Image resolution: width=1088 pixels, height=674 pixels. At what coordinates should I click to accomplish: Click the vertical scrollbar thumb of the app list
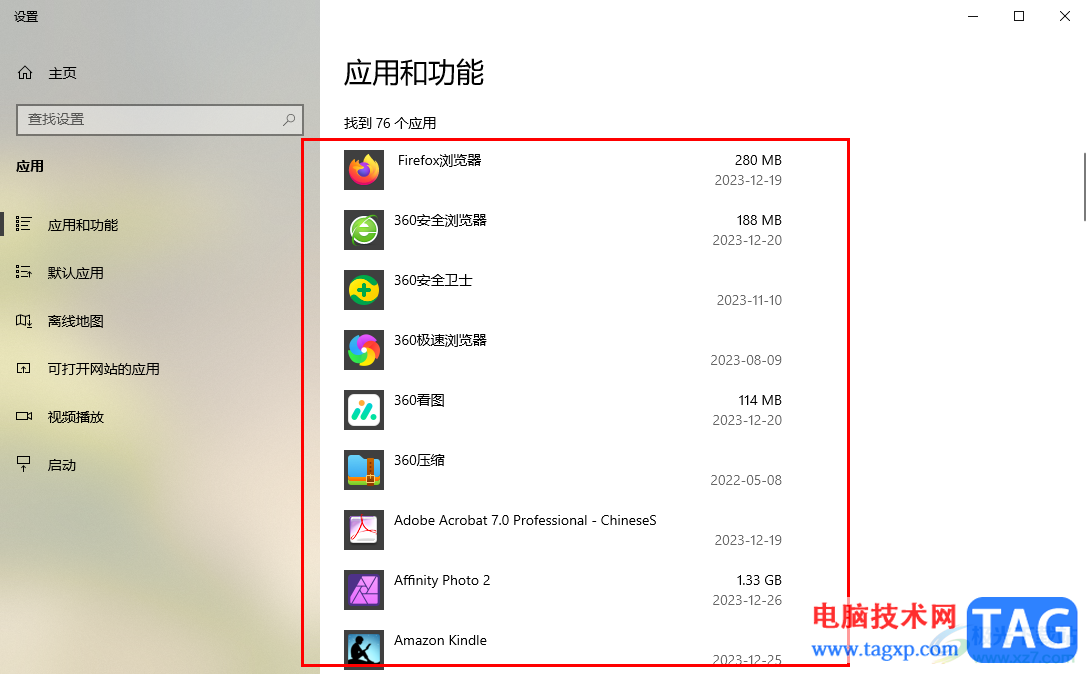click(1085, 187)
